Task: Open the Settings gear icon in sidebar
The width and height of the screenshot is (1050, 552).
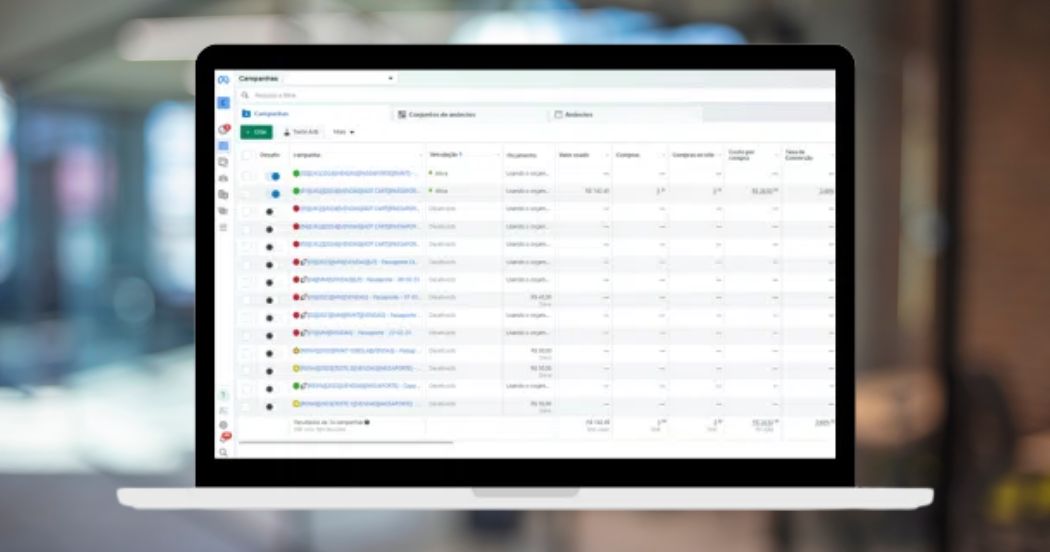Action: 224,425
